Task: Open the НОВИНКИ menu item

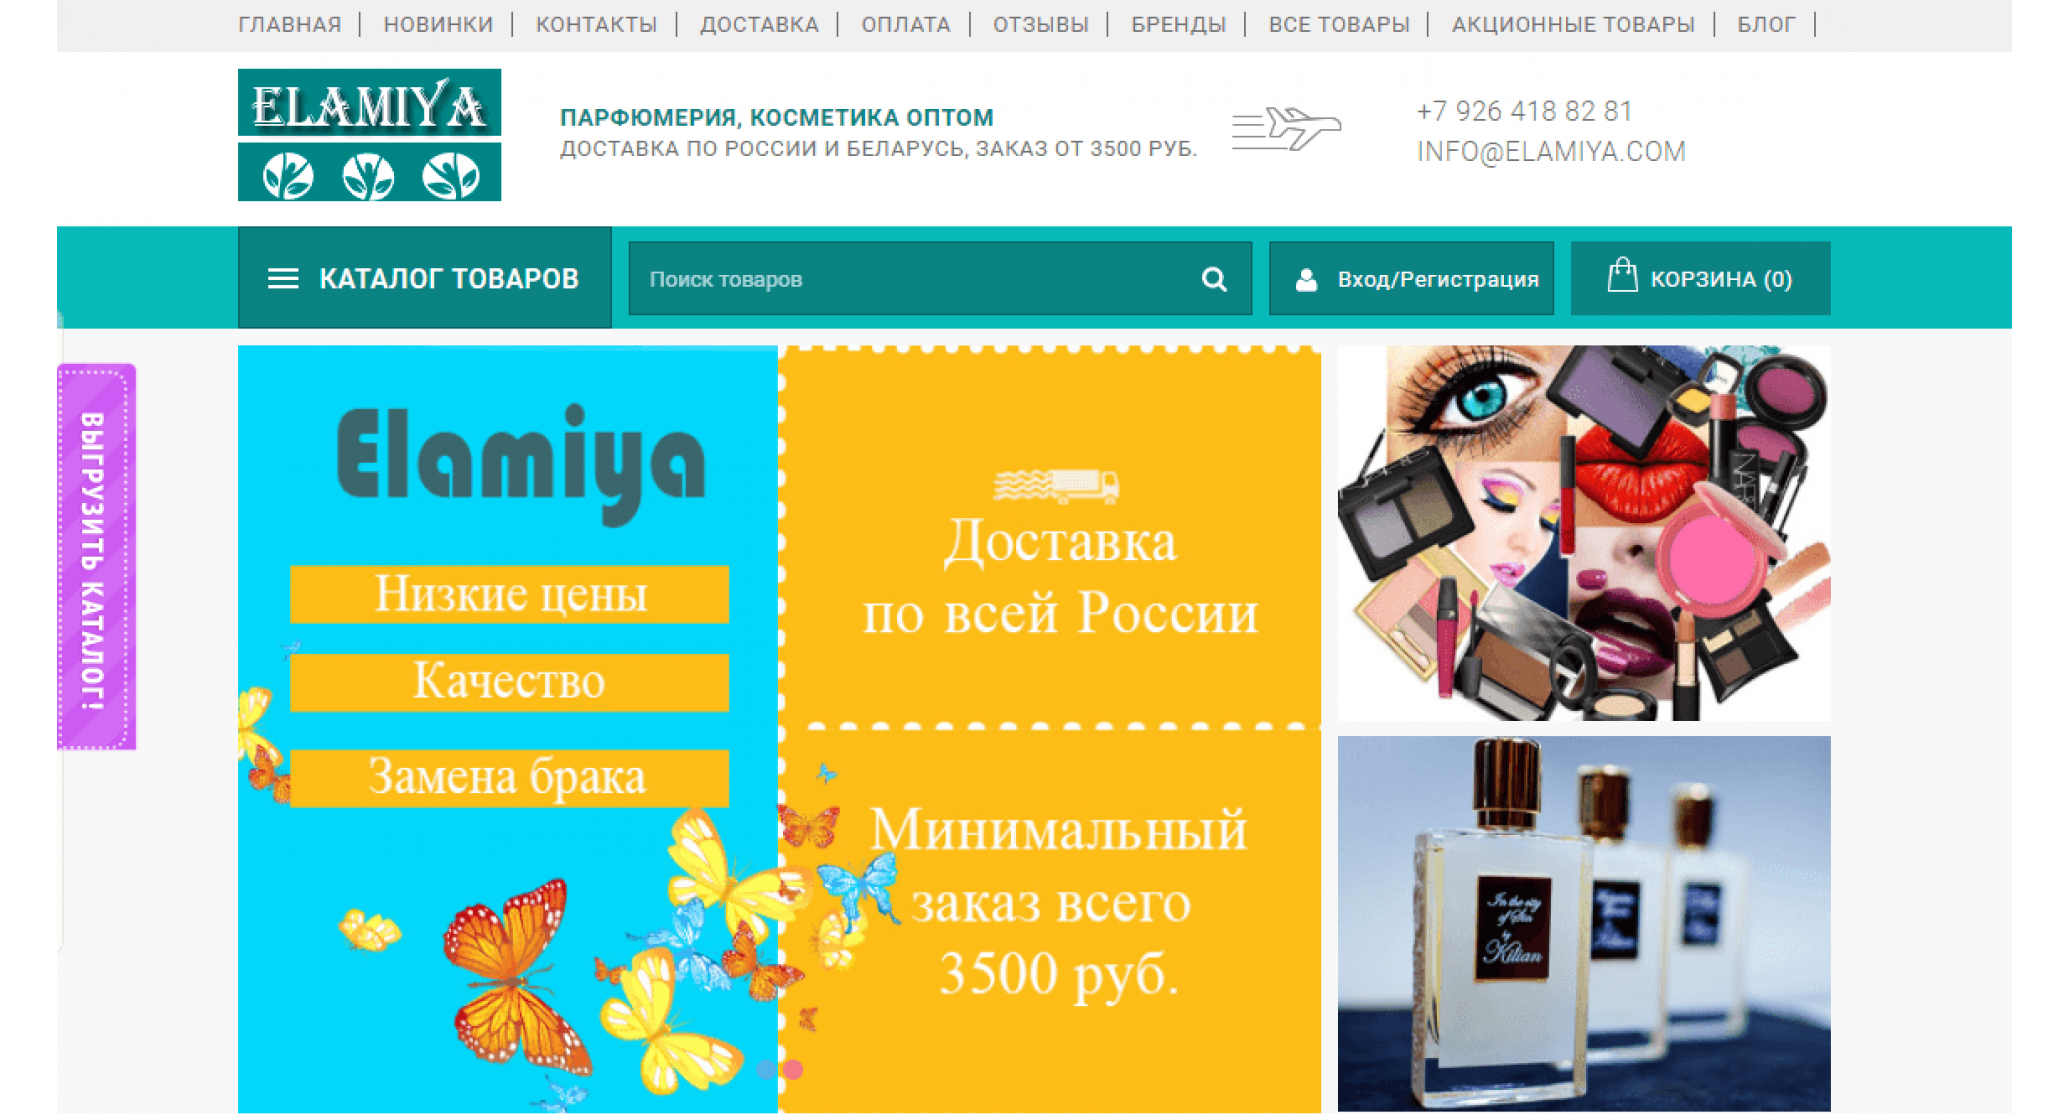Action: point(438,24)
